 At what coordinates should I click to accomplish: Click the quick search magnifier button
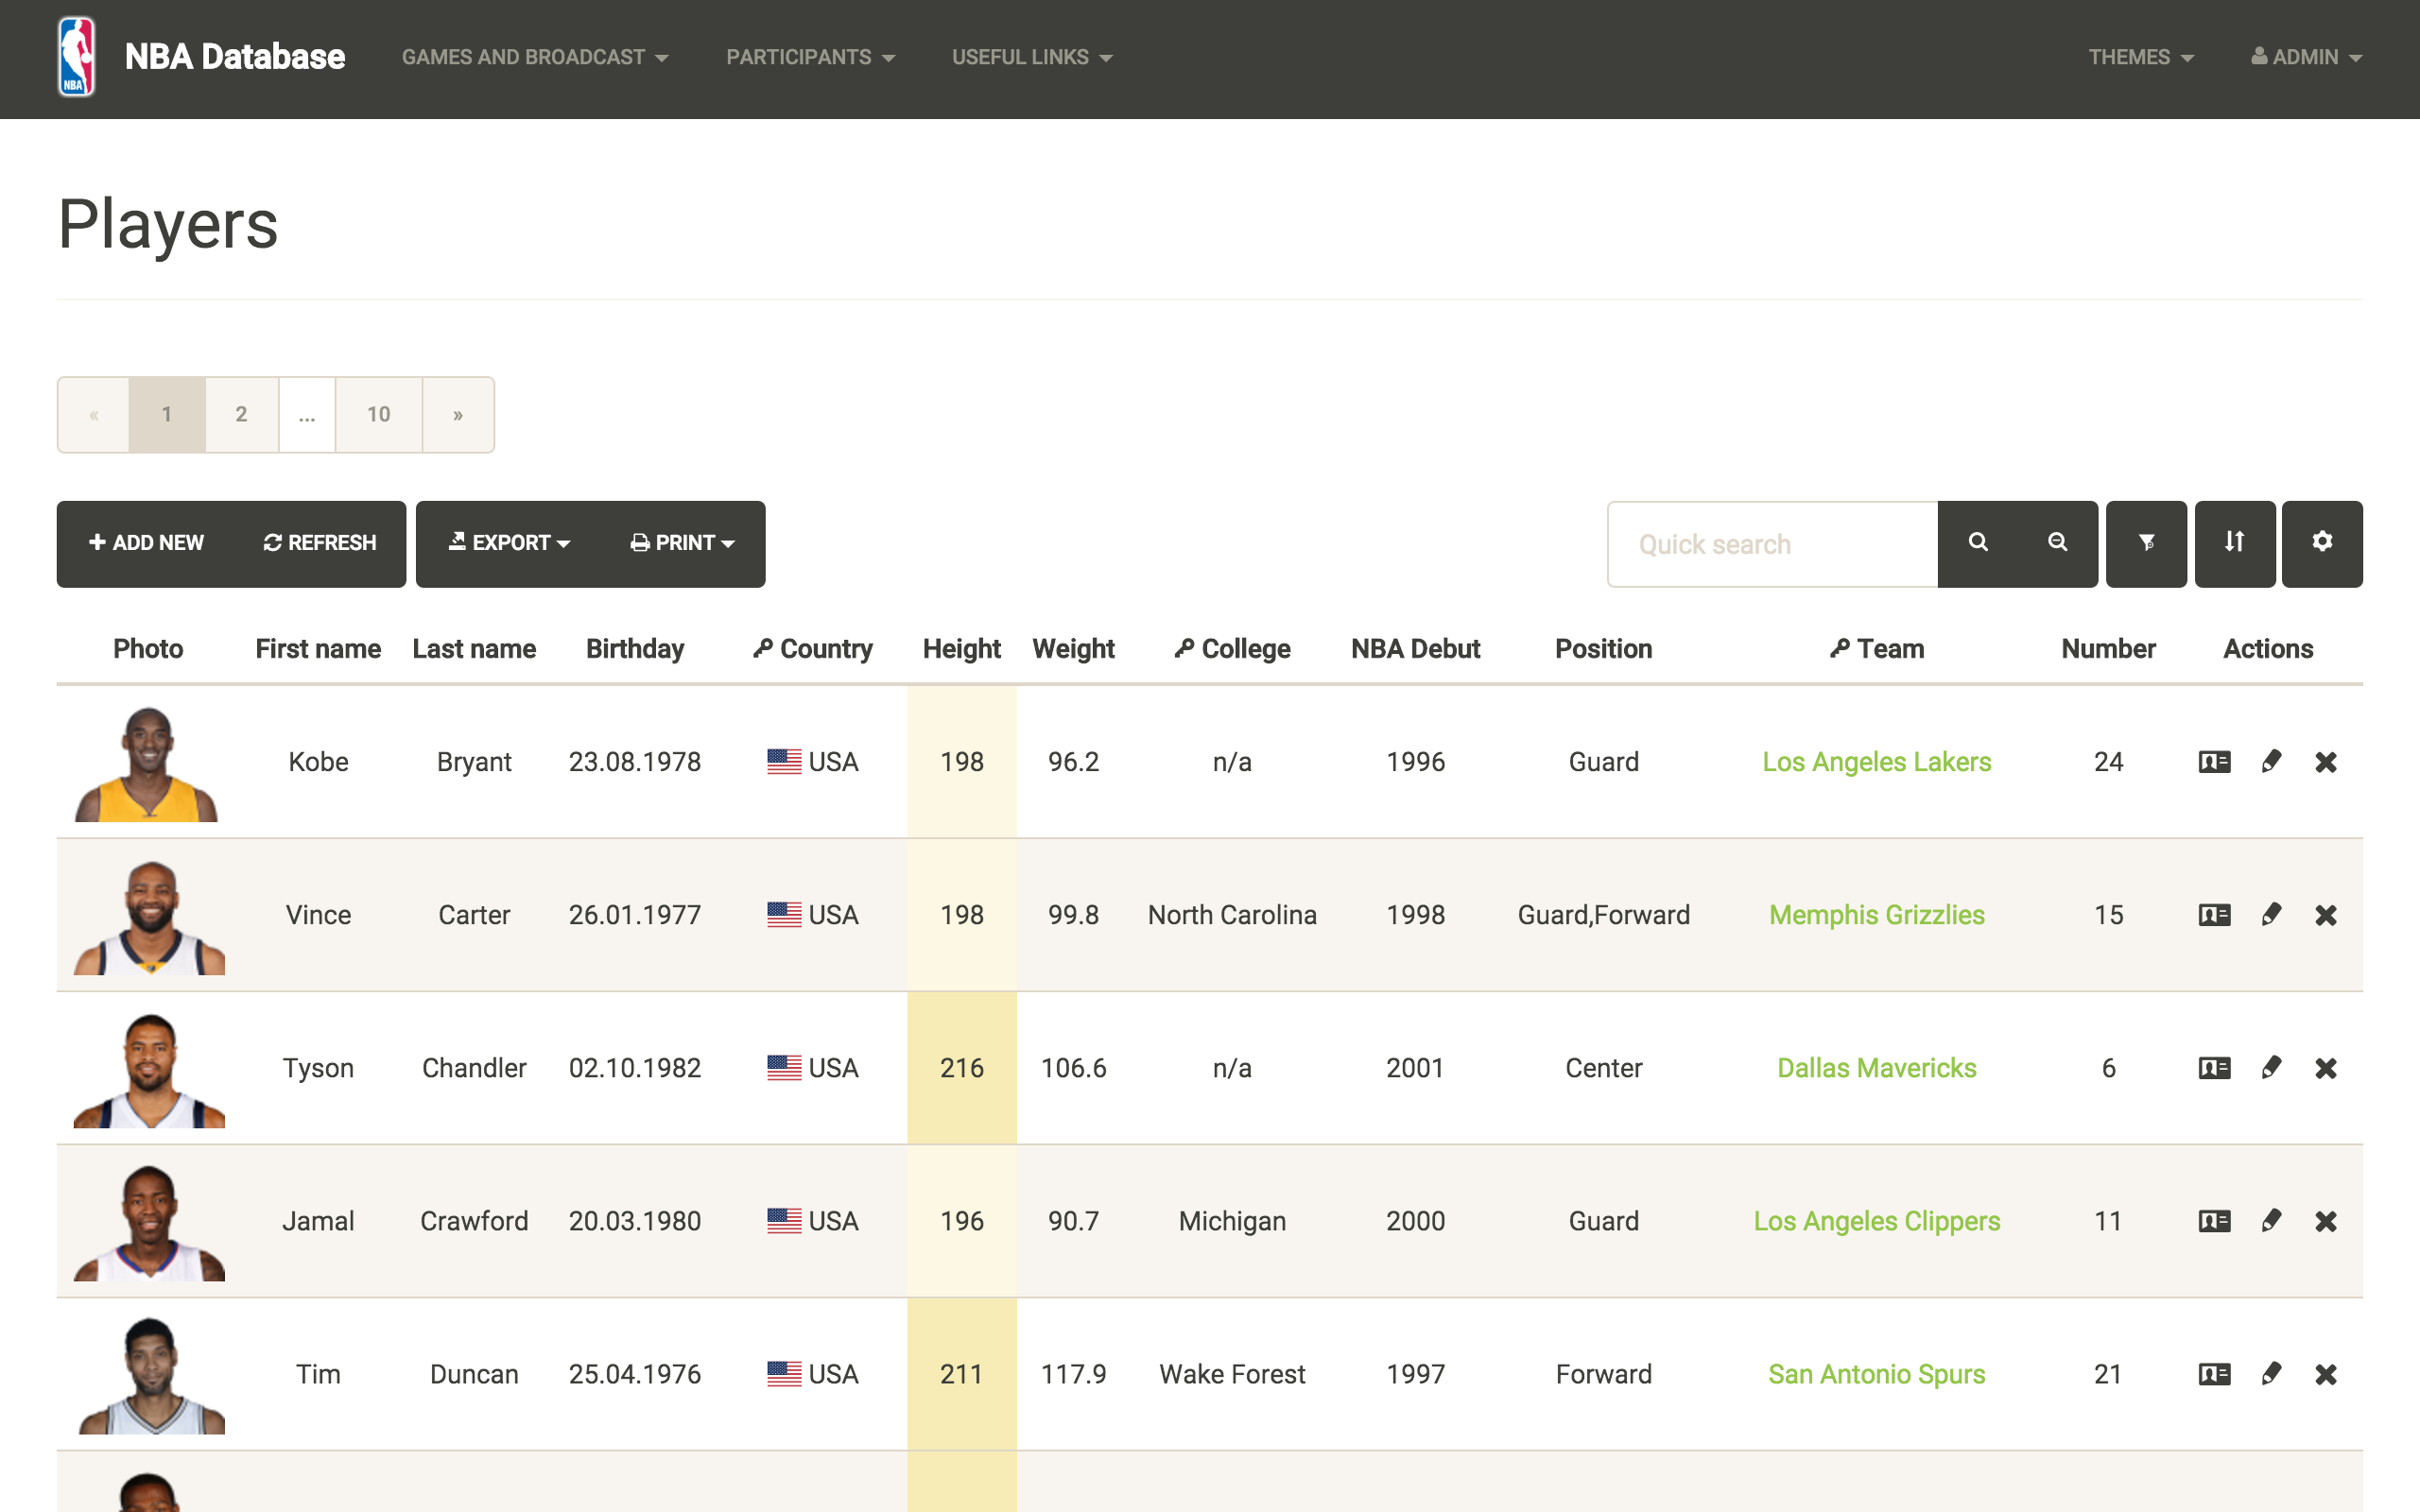coord(1977,543)
